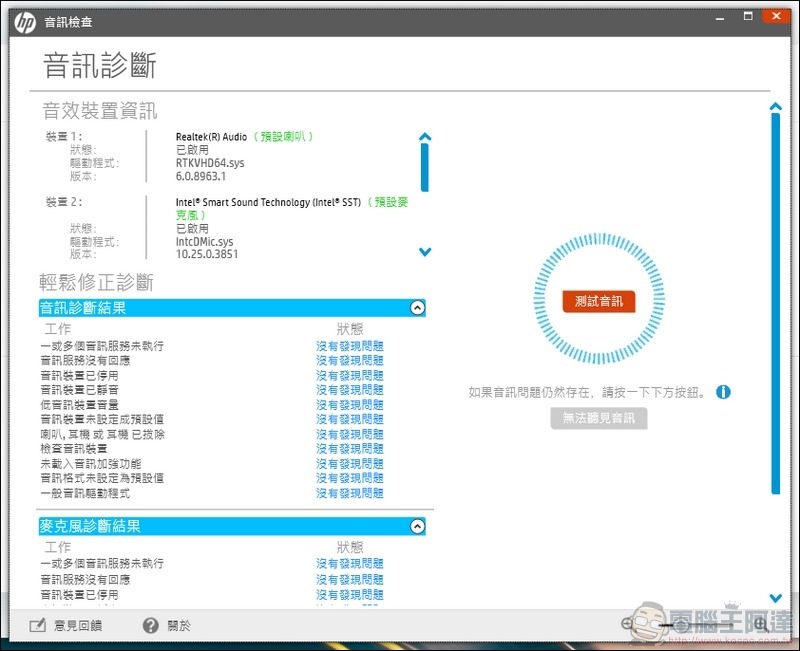This screenshot has height=651, width=800.
Task: Click the HP logo in the title bar
Action: (x=27, y=17)
